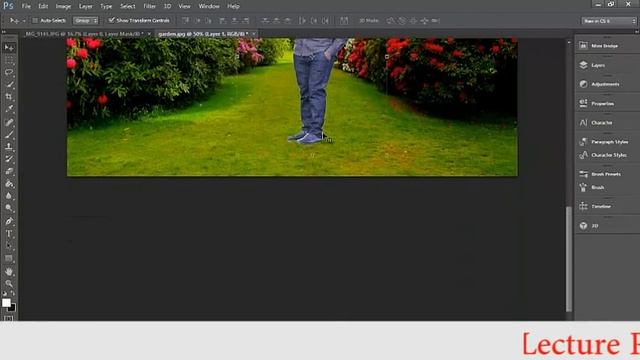Open the Layer menu
The width and height of the screenshot is (640, 360).
(86, 6)
